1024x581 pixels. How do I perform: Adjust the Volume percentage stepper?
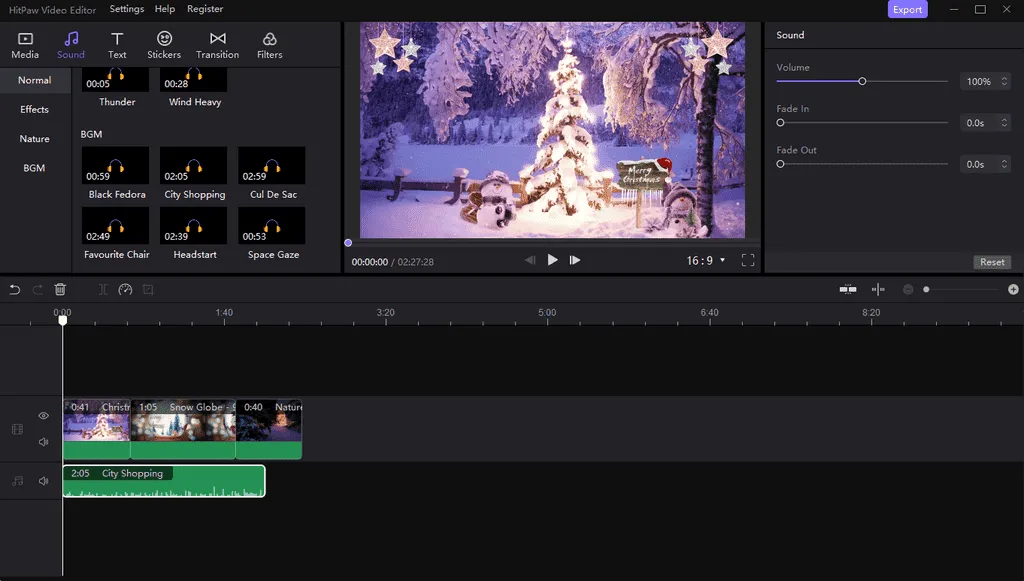[1004, 82]
